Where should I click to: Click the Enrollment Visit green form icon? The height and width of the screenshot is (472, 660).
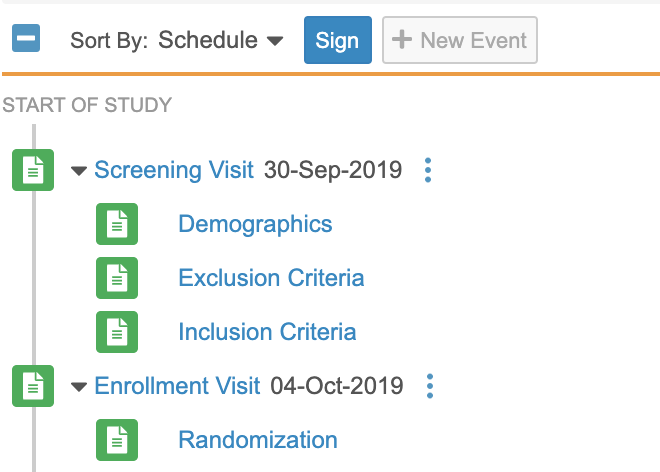(x=33, y=386)
